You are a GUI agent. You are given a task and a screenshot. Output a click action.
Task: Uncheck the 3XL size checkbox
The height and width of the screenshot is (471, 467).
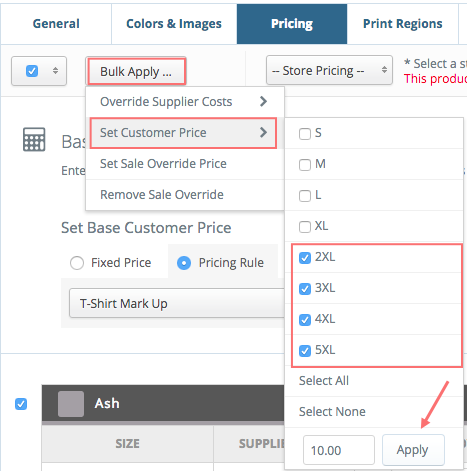click(305, 289)
